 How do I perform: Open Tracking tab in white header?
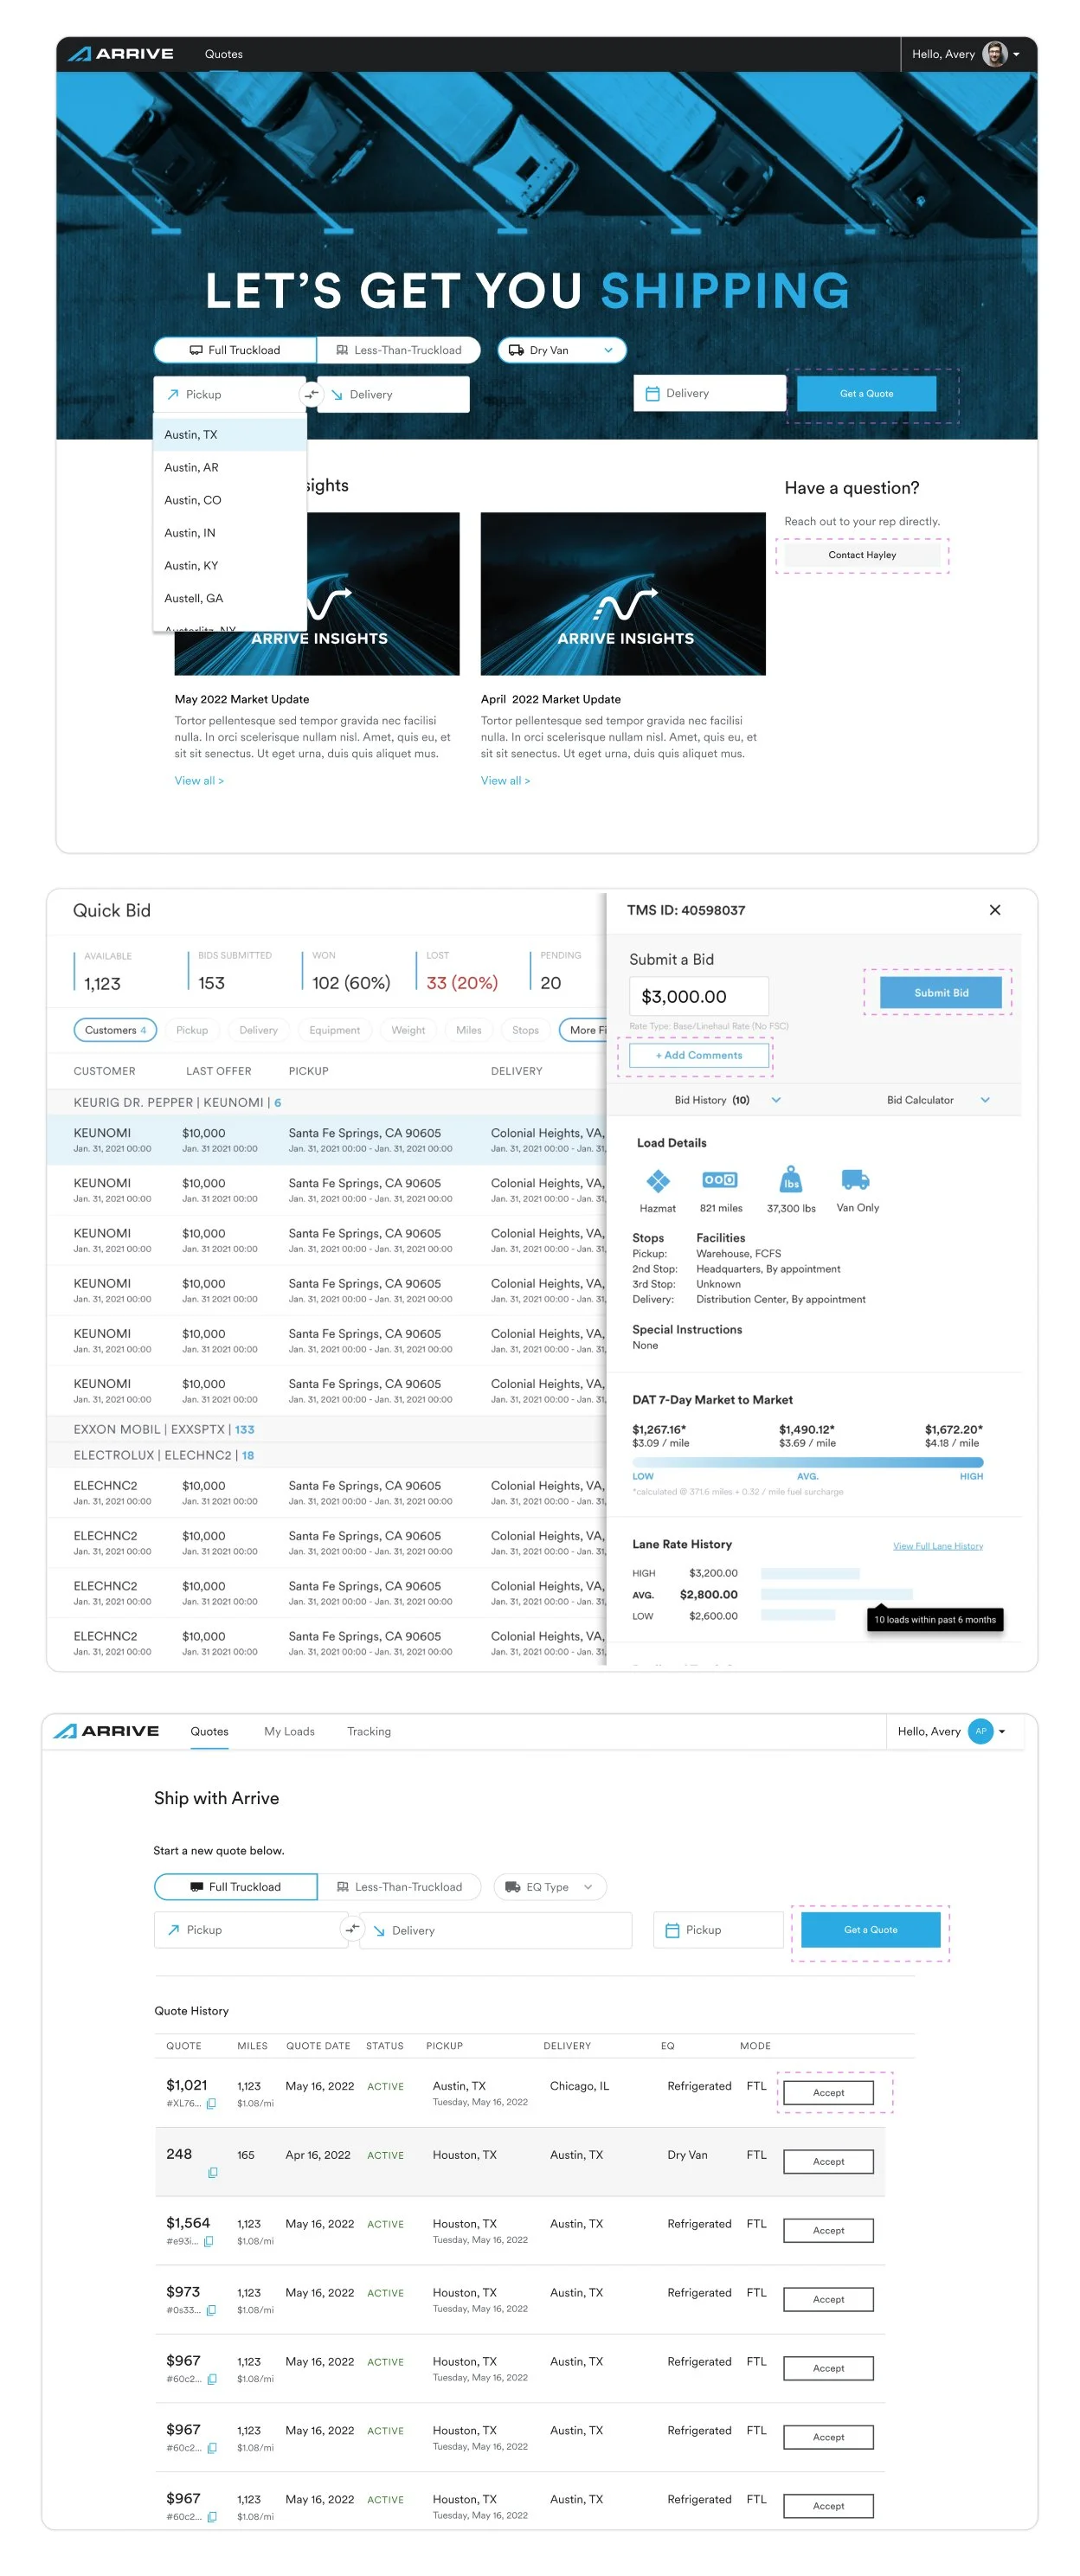(x=369, y=1731)
